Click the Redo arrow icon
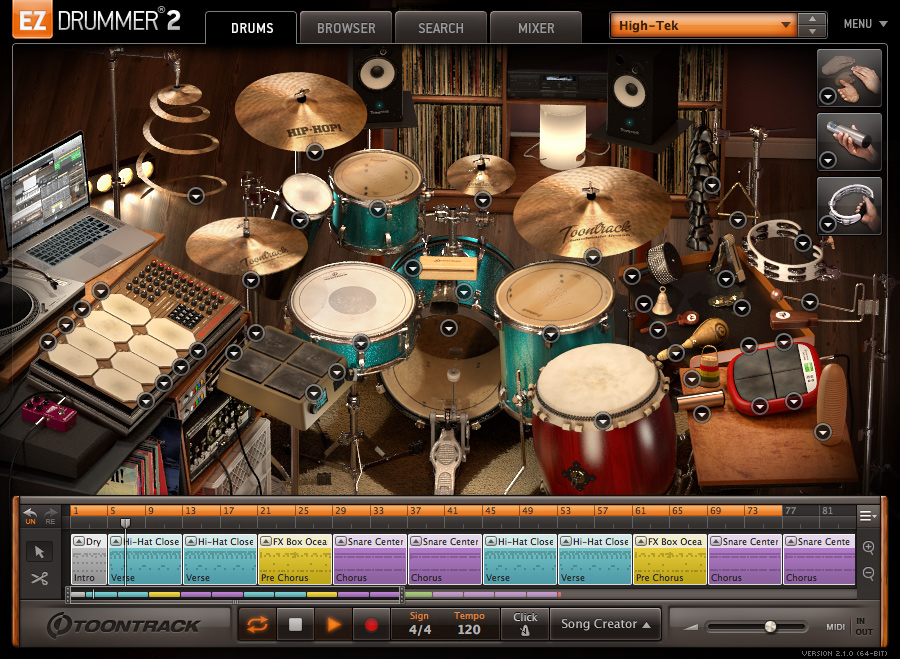The height and width of the screenshot is (659, 900). [x=51, y=515]
